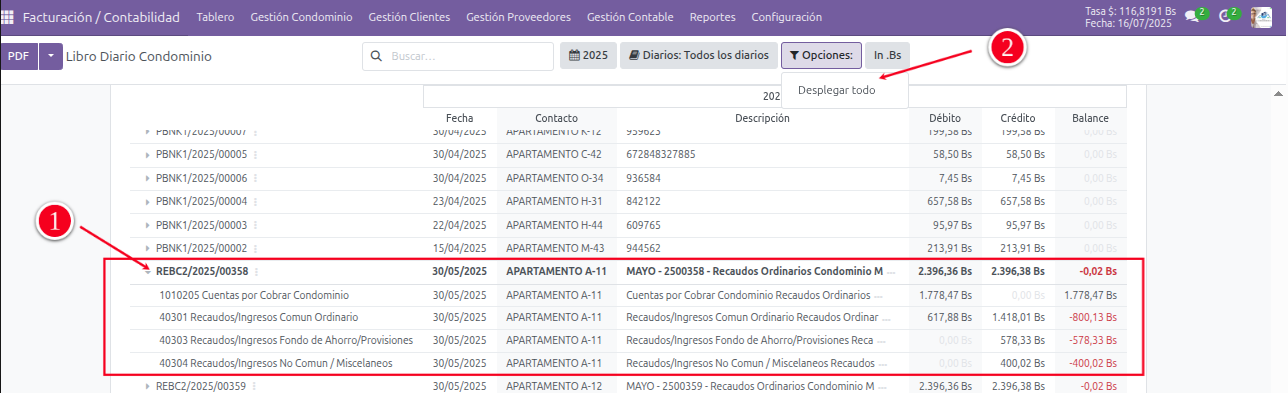Open the user avatar menu
The height and width of the screenshot is (393, 1288).
1261,17
